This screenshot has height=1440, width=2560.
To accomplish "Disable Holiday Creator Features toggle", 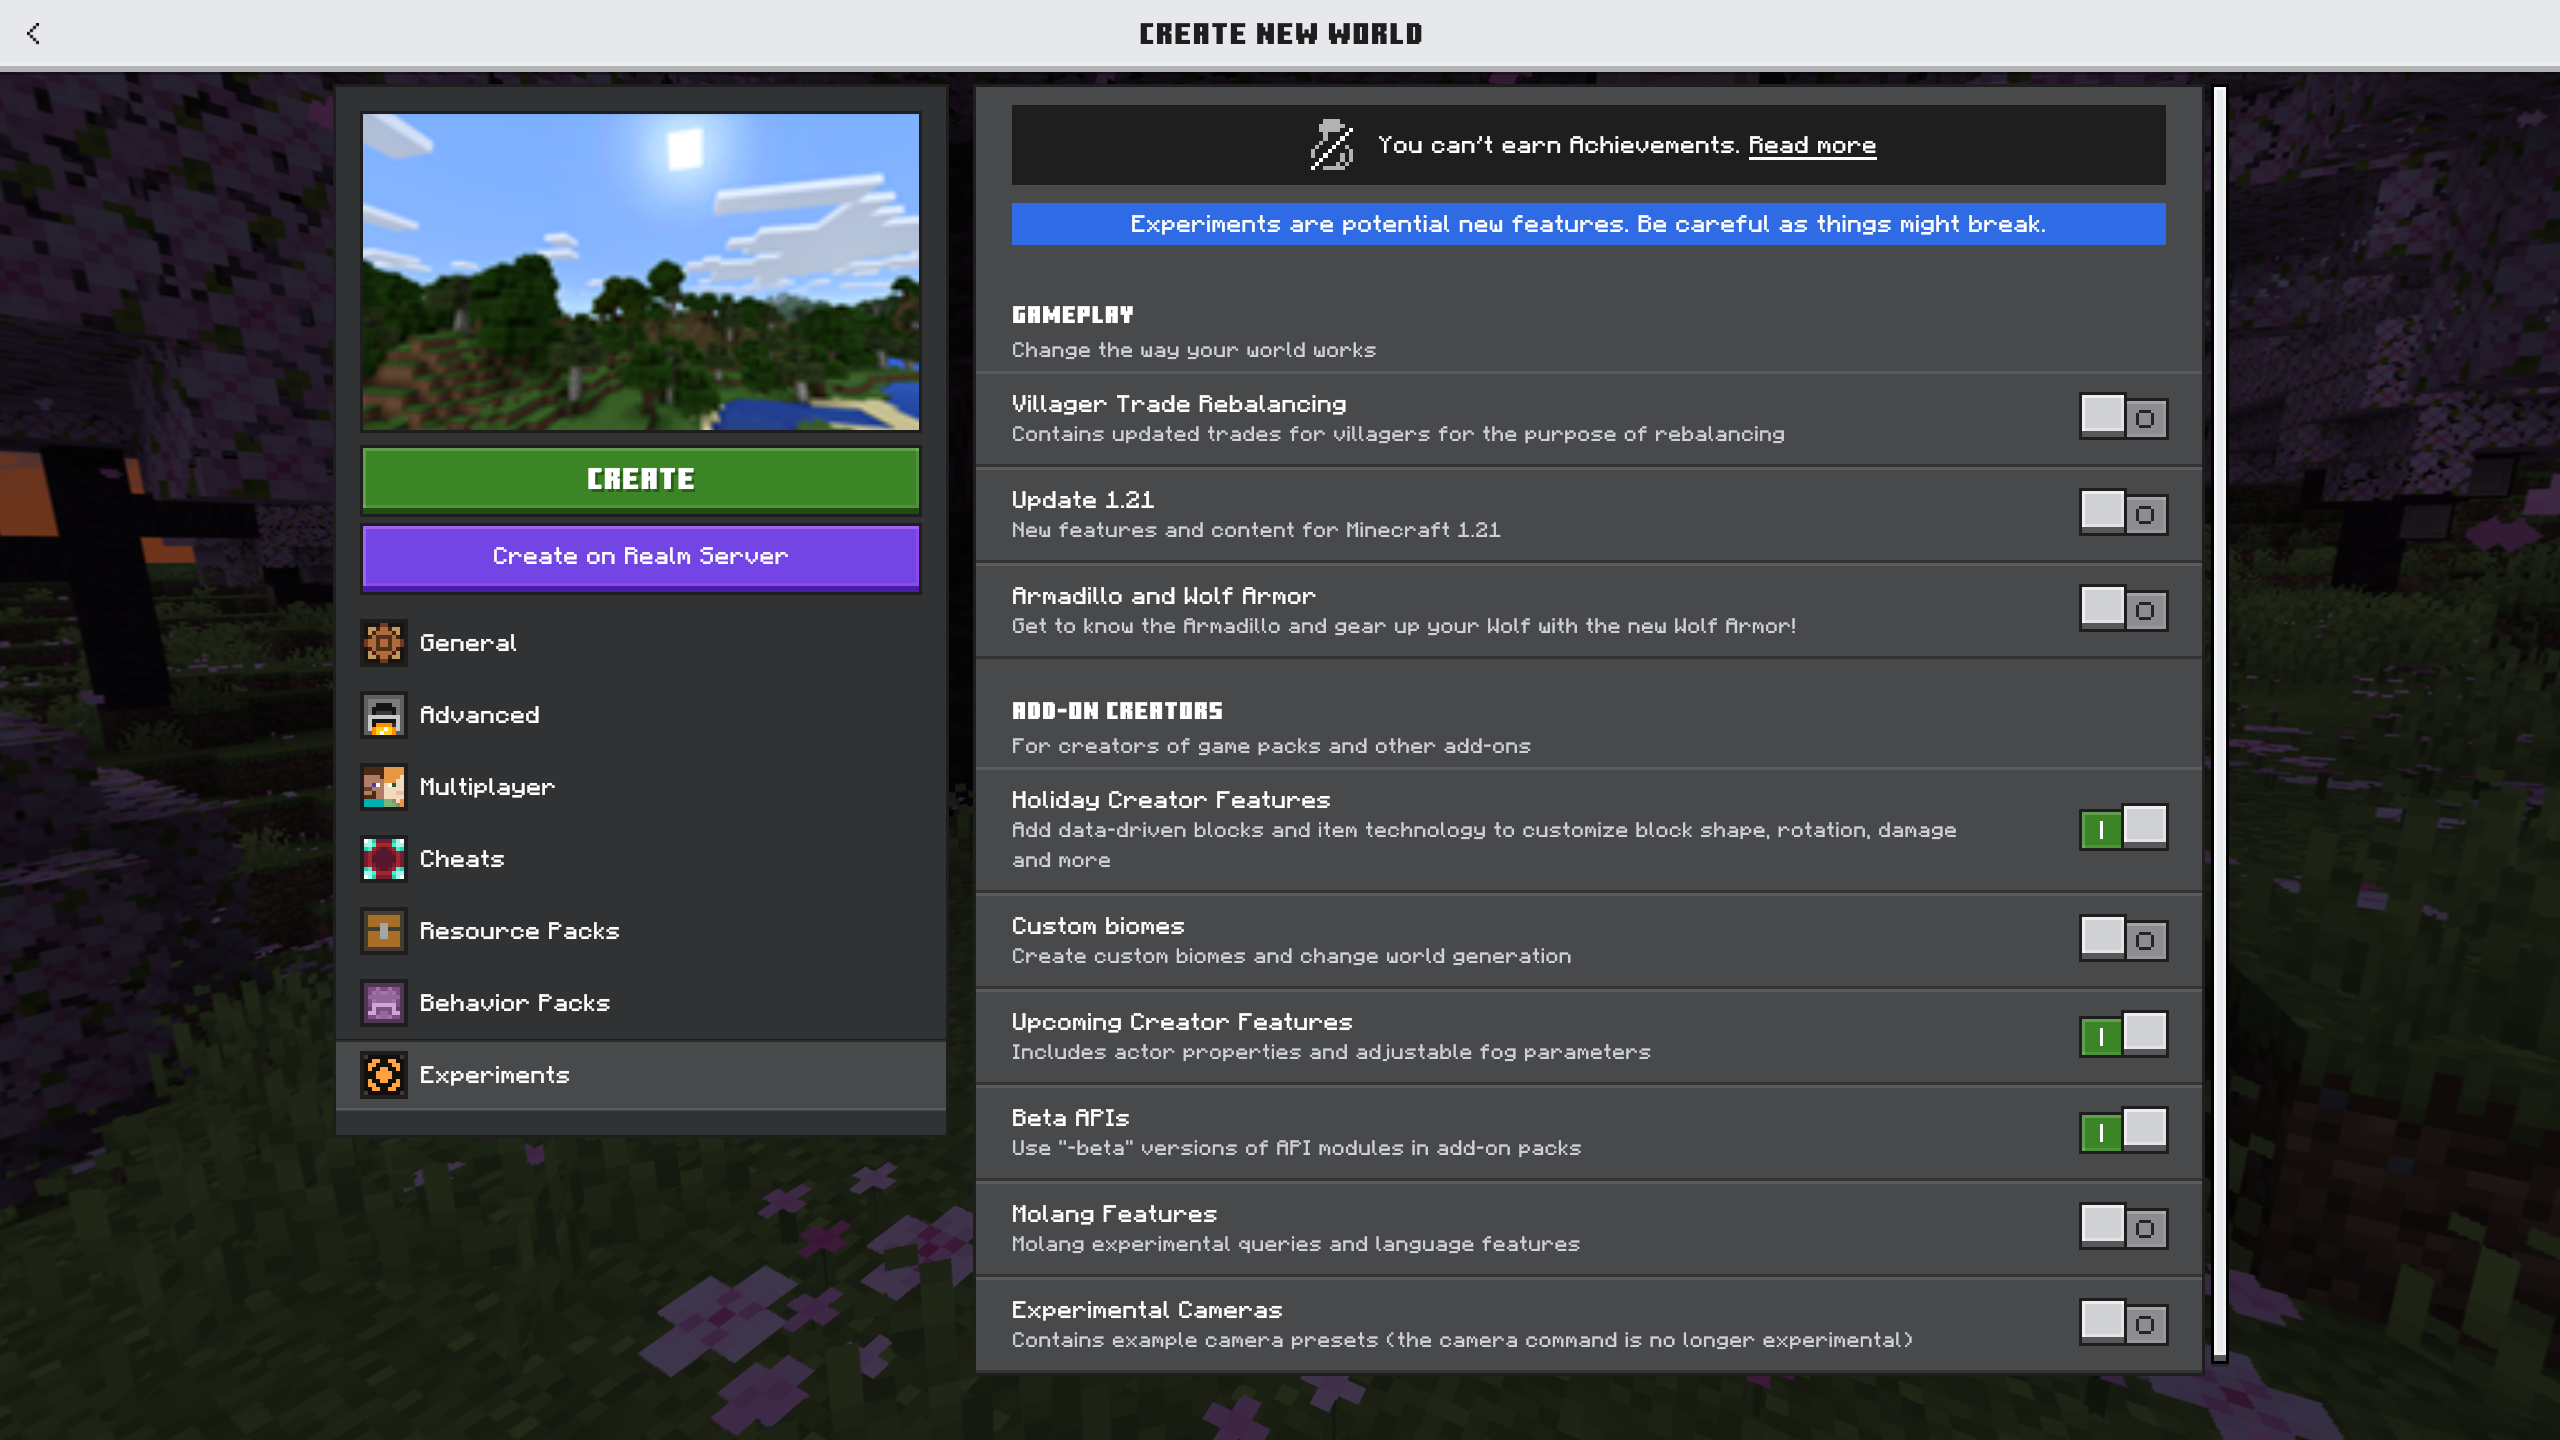I will pos(2123,828).
